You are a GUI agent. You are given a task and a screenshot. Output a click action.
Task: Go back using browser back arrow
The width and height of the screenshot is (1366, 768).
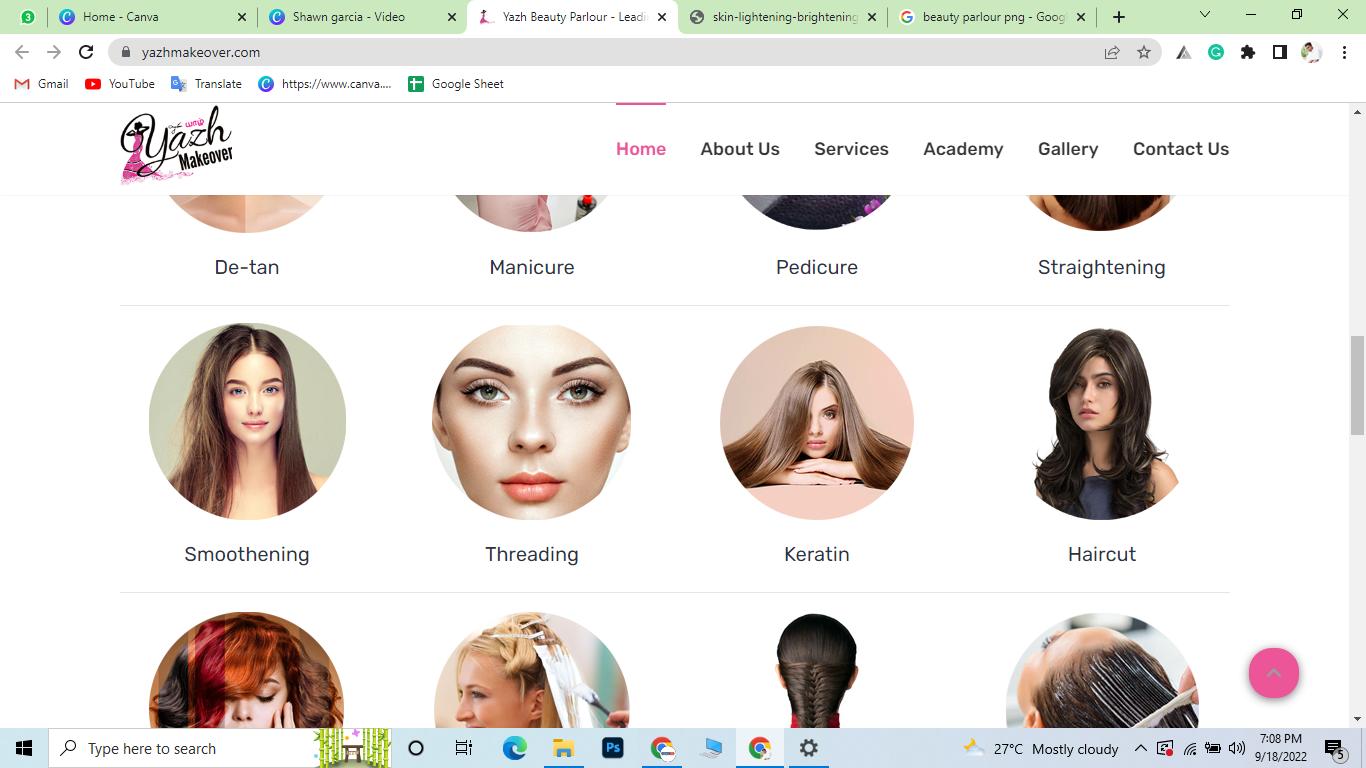[22, 52]
